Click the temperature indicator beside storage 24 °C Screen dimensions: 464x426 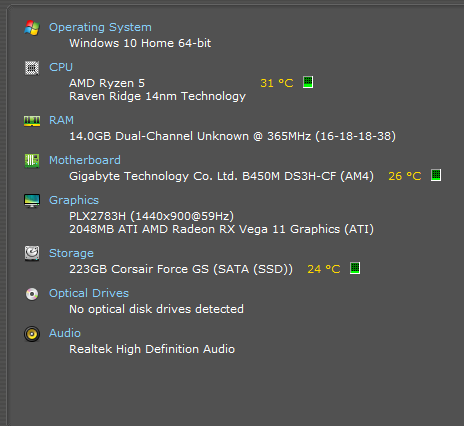pos(355,268)
